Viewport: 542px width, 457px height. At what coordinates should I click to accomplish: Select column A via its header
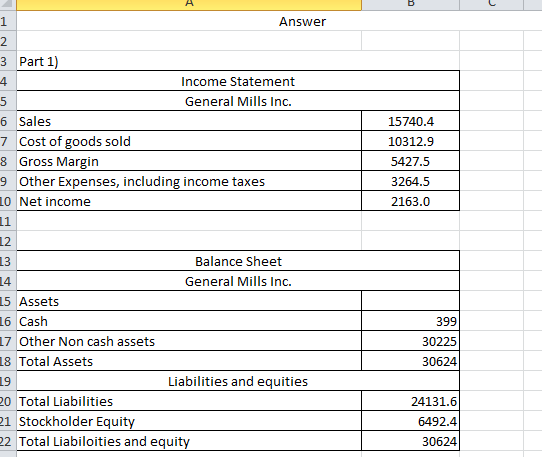189,4
